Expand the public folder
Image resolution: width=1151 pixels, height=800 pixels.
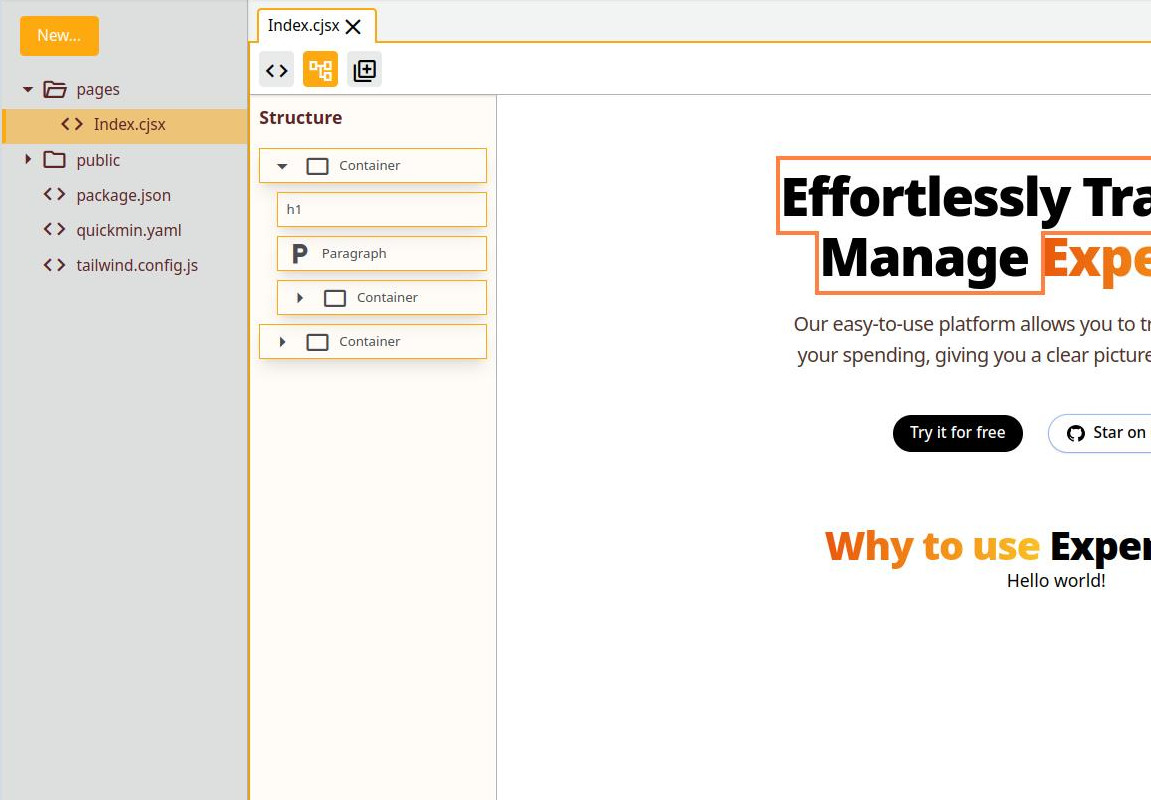[28, 160]
